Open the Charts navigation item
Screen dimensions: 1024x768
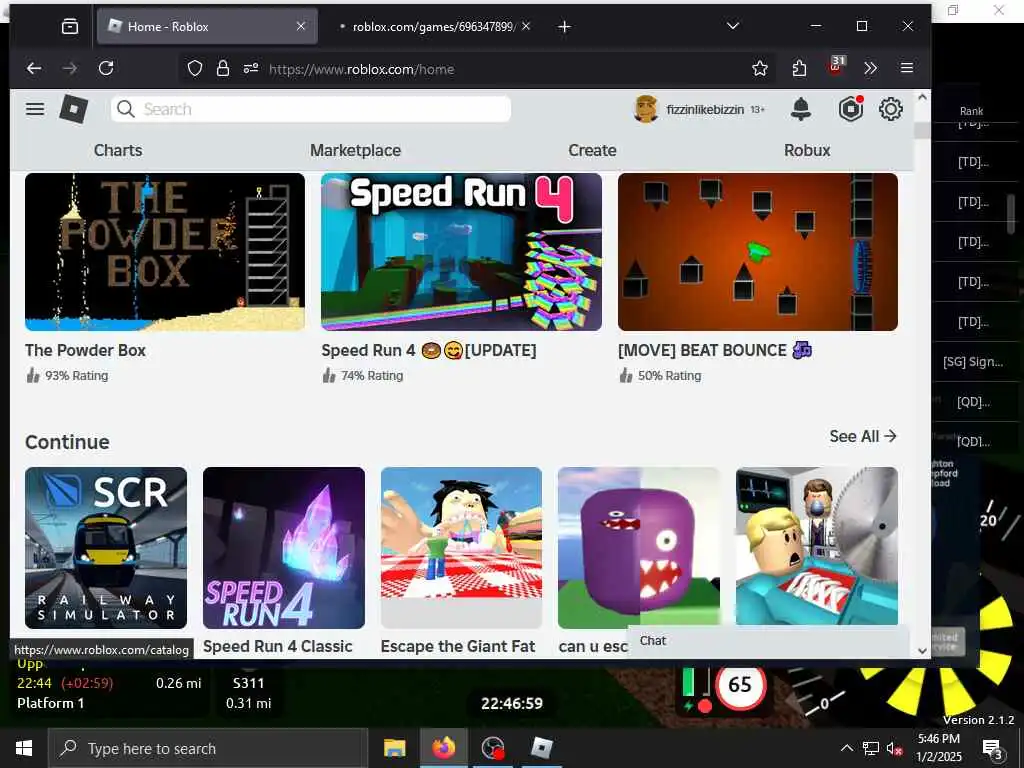(x=118, y=150)
